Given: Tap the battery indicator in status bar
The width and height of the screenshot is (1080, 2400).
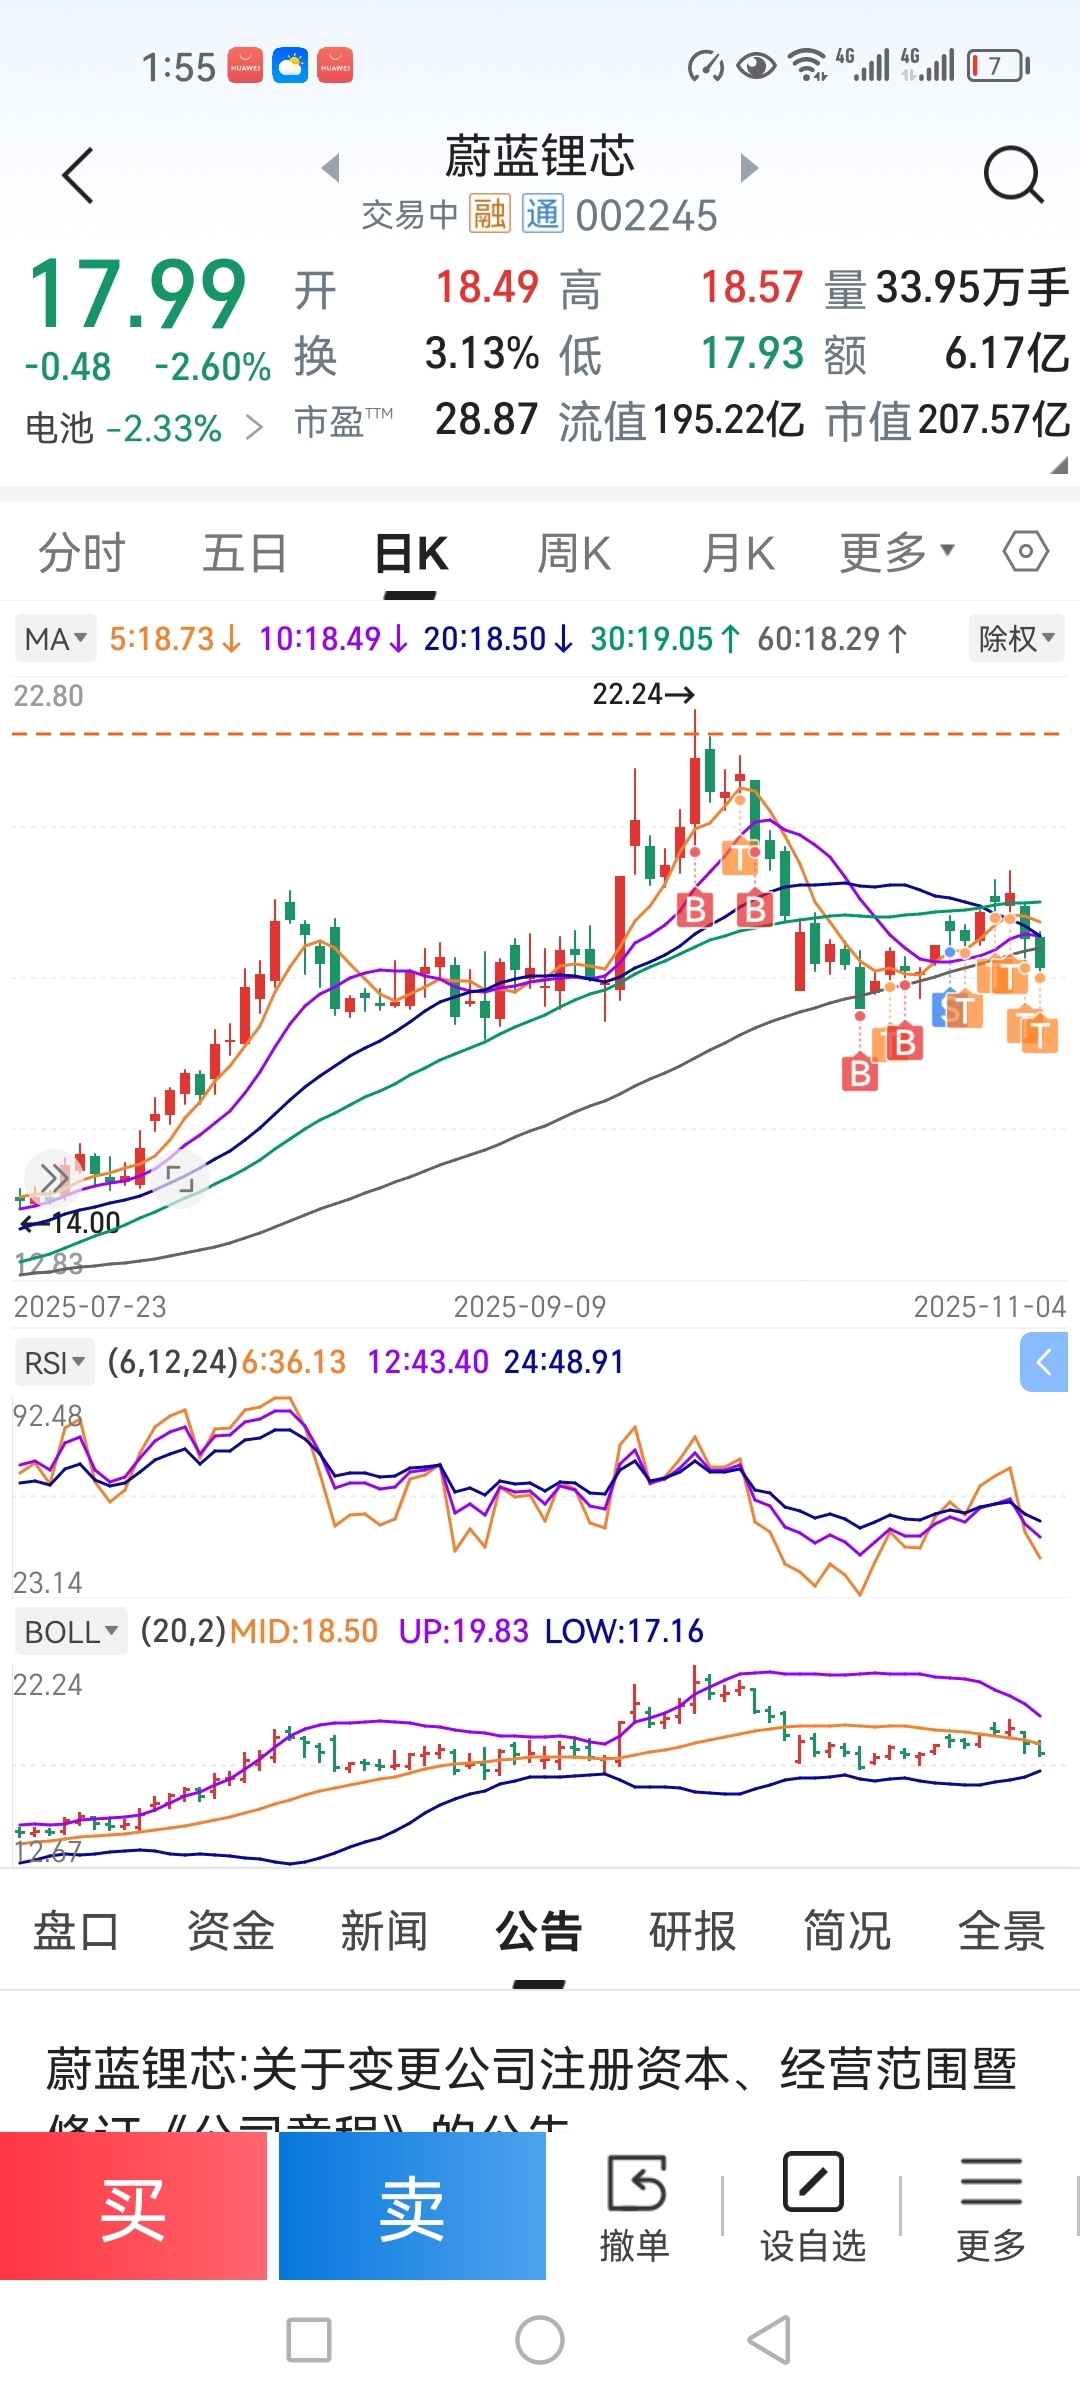Looking at the screenshot, I should pyautogui.click(x=998, y=66).
